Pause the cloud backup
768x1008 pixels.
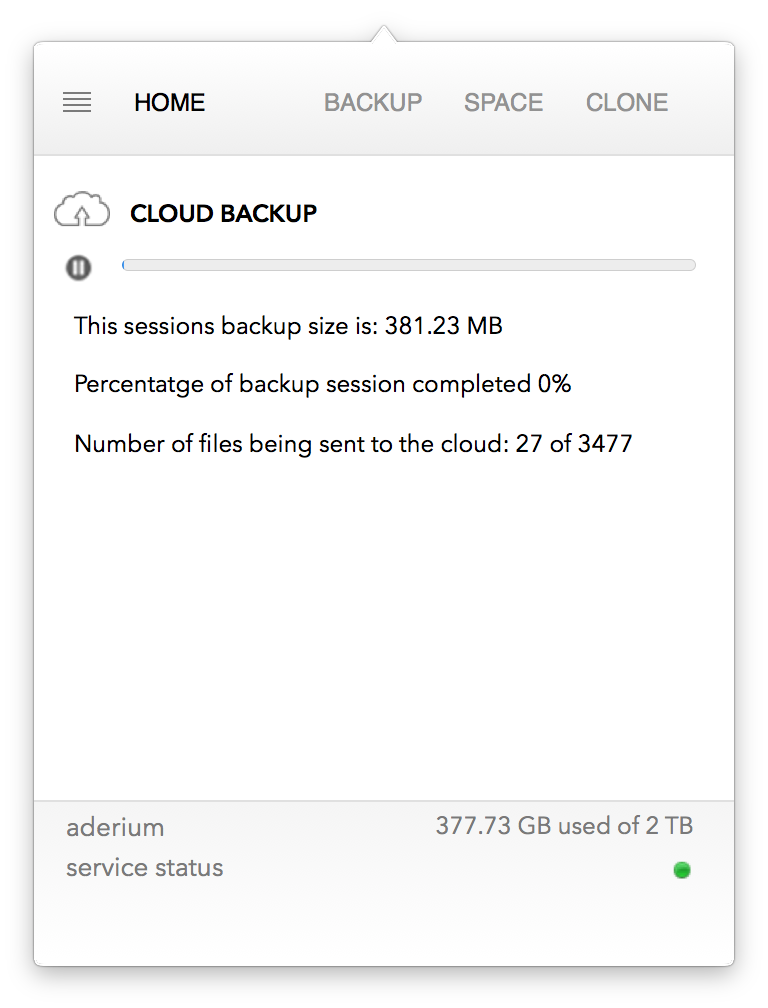click(79, 267)
